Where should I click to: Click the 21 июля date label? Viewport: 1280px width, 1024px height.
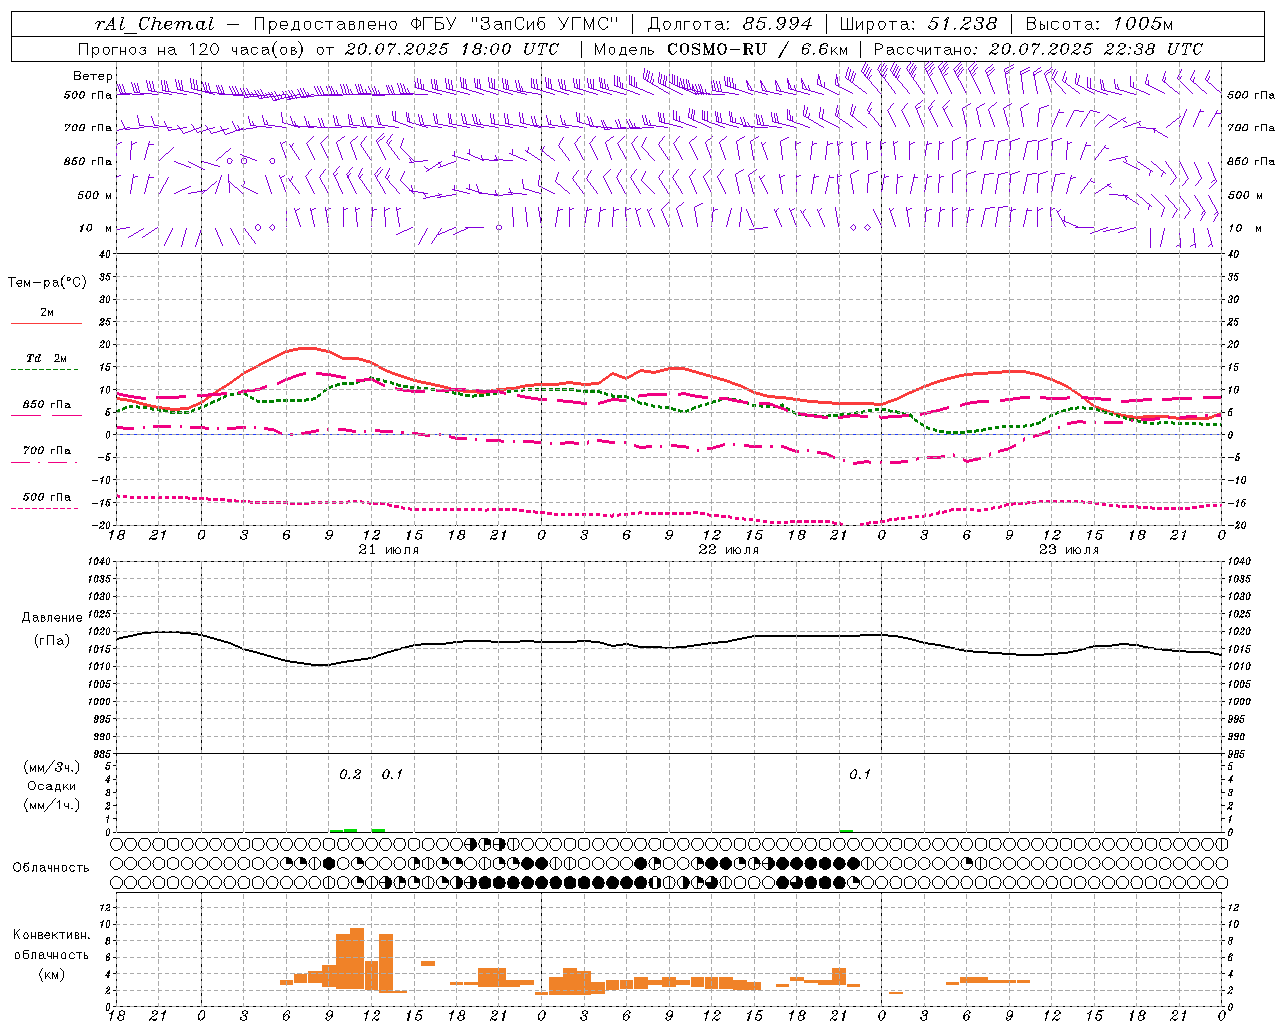pos(389,550)
